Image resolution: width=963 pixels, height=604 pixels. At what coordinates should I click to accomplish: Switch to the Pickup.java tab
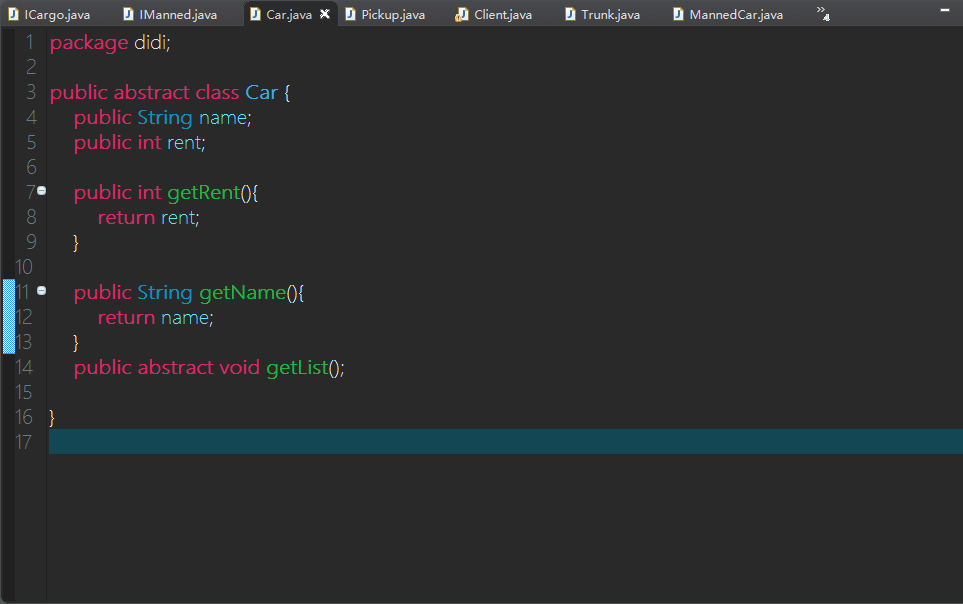pyautogui.click(x=392, y=15)
